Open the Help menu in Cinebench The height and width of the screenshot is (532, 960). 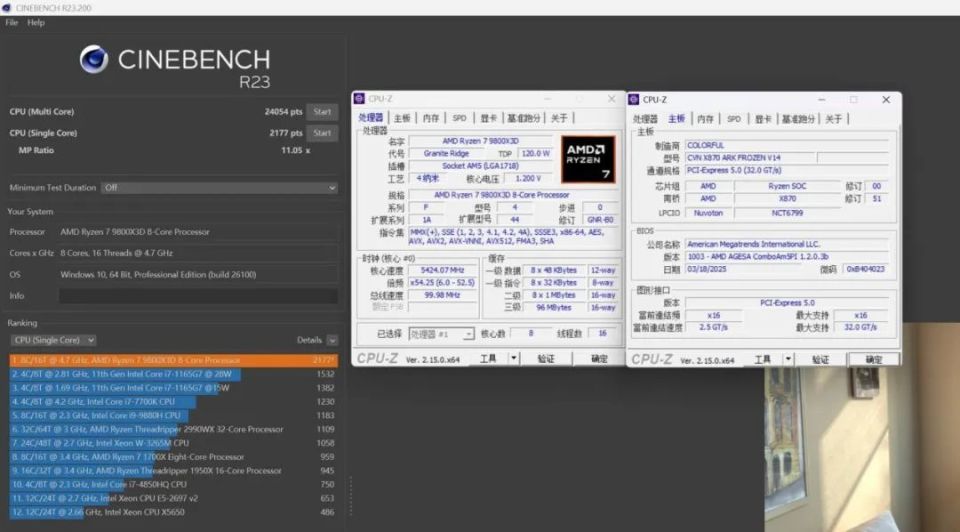coord(36,23)
